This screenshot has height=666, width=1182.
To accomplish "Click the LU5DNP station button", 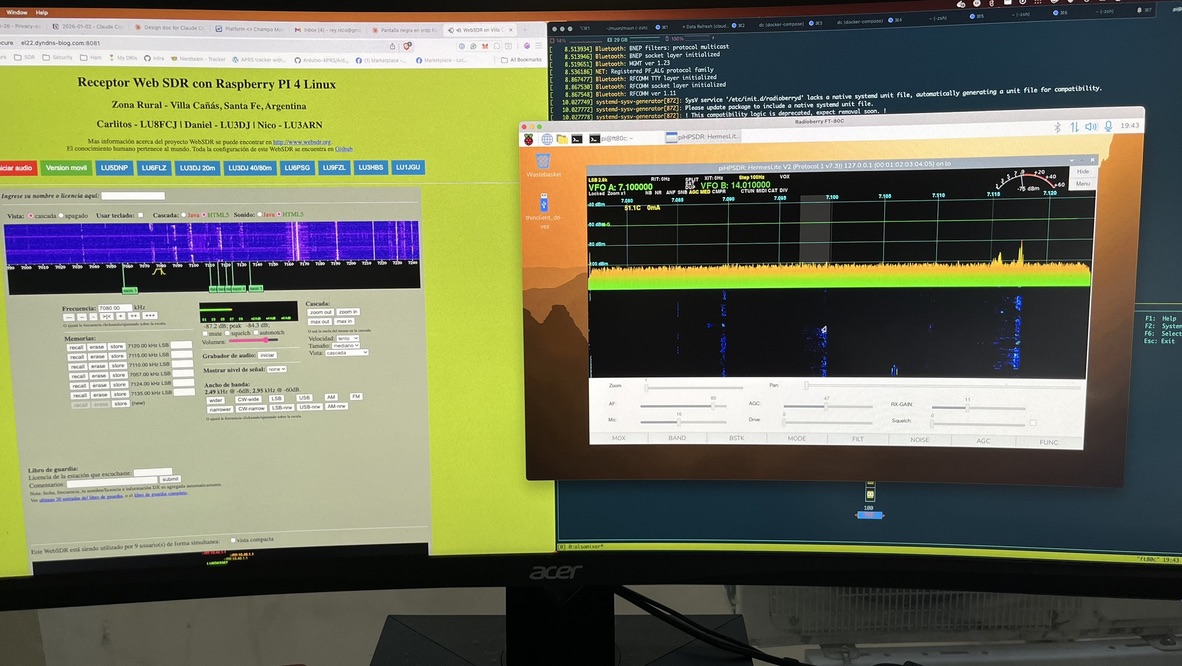I will (115, 168).
